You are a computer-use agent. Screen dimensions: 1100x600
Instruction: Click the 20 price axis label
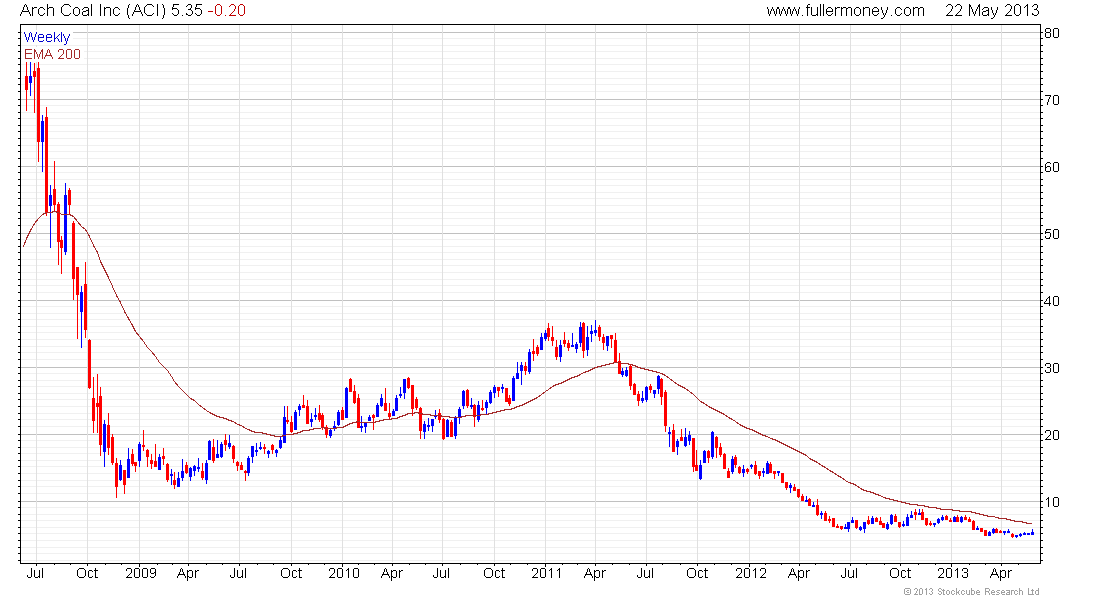(1052, 435)
